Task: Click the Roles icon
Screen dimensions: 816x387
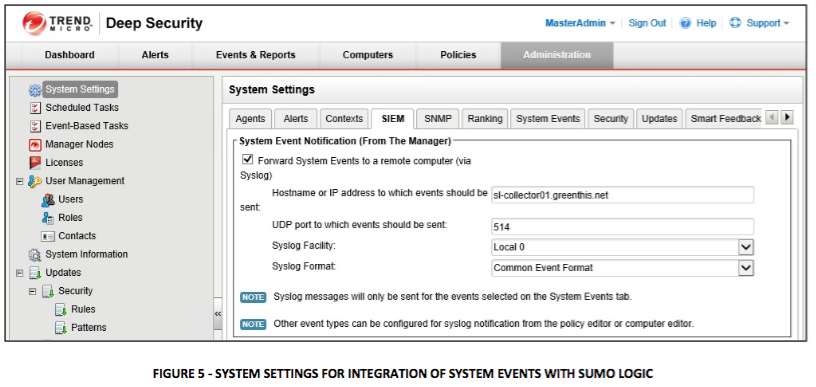Action: (x=48, y=218)
